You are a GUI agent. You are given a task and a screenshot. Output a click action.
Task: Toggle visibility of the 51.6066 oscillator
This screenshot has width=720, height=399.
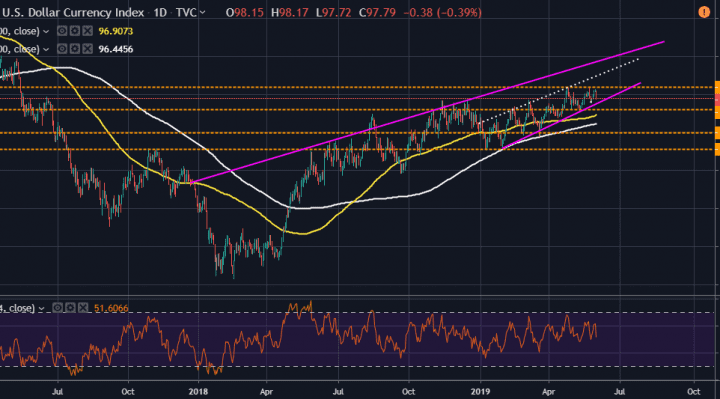coord(57,308)
